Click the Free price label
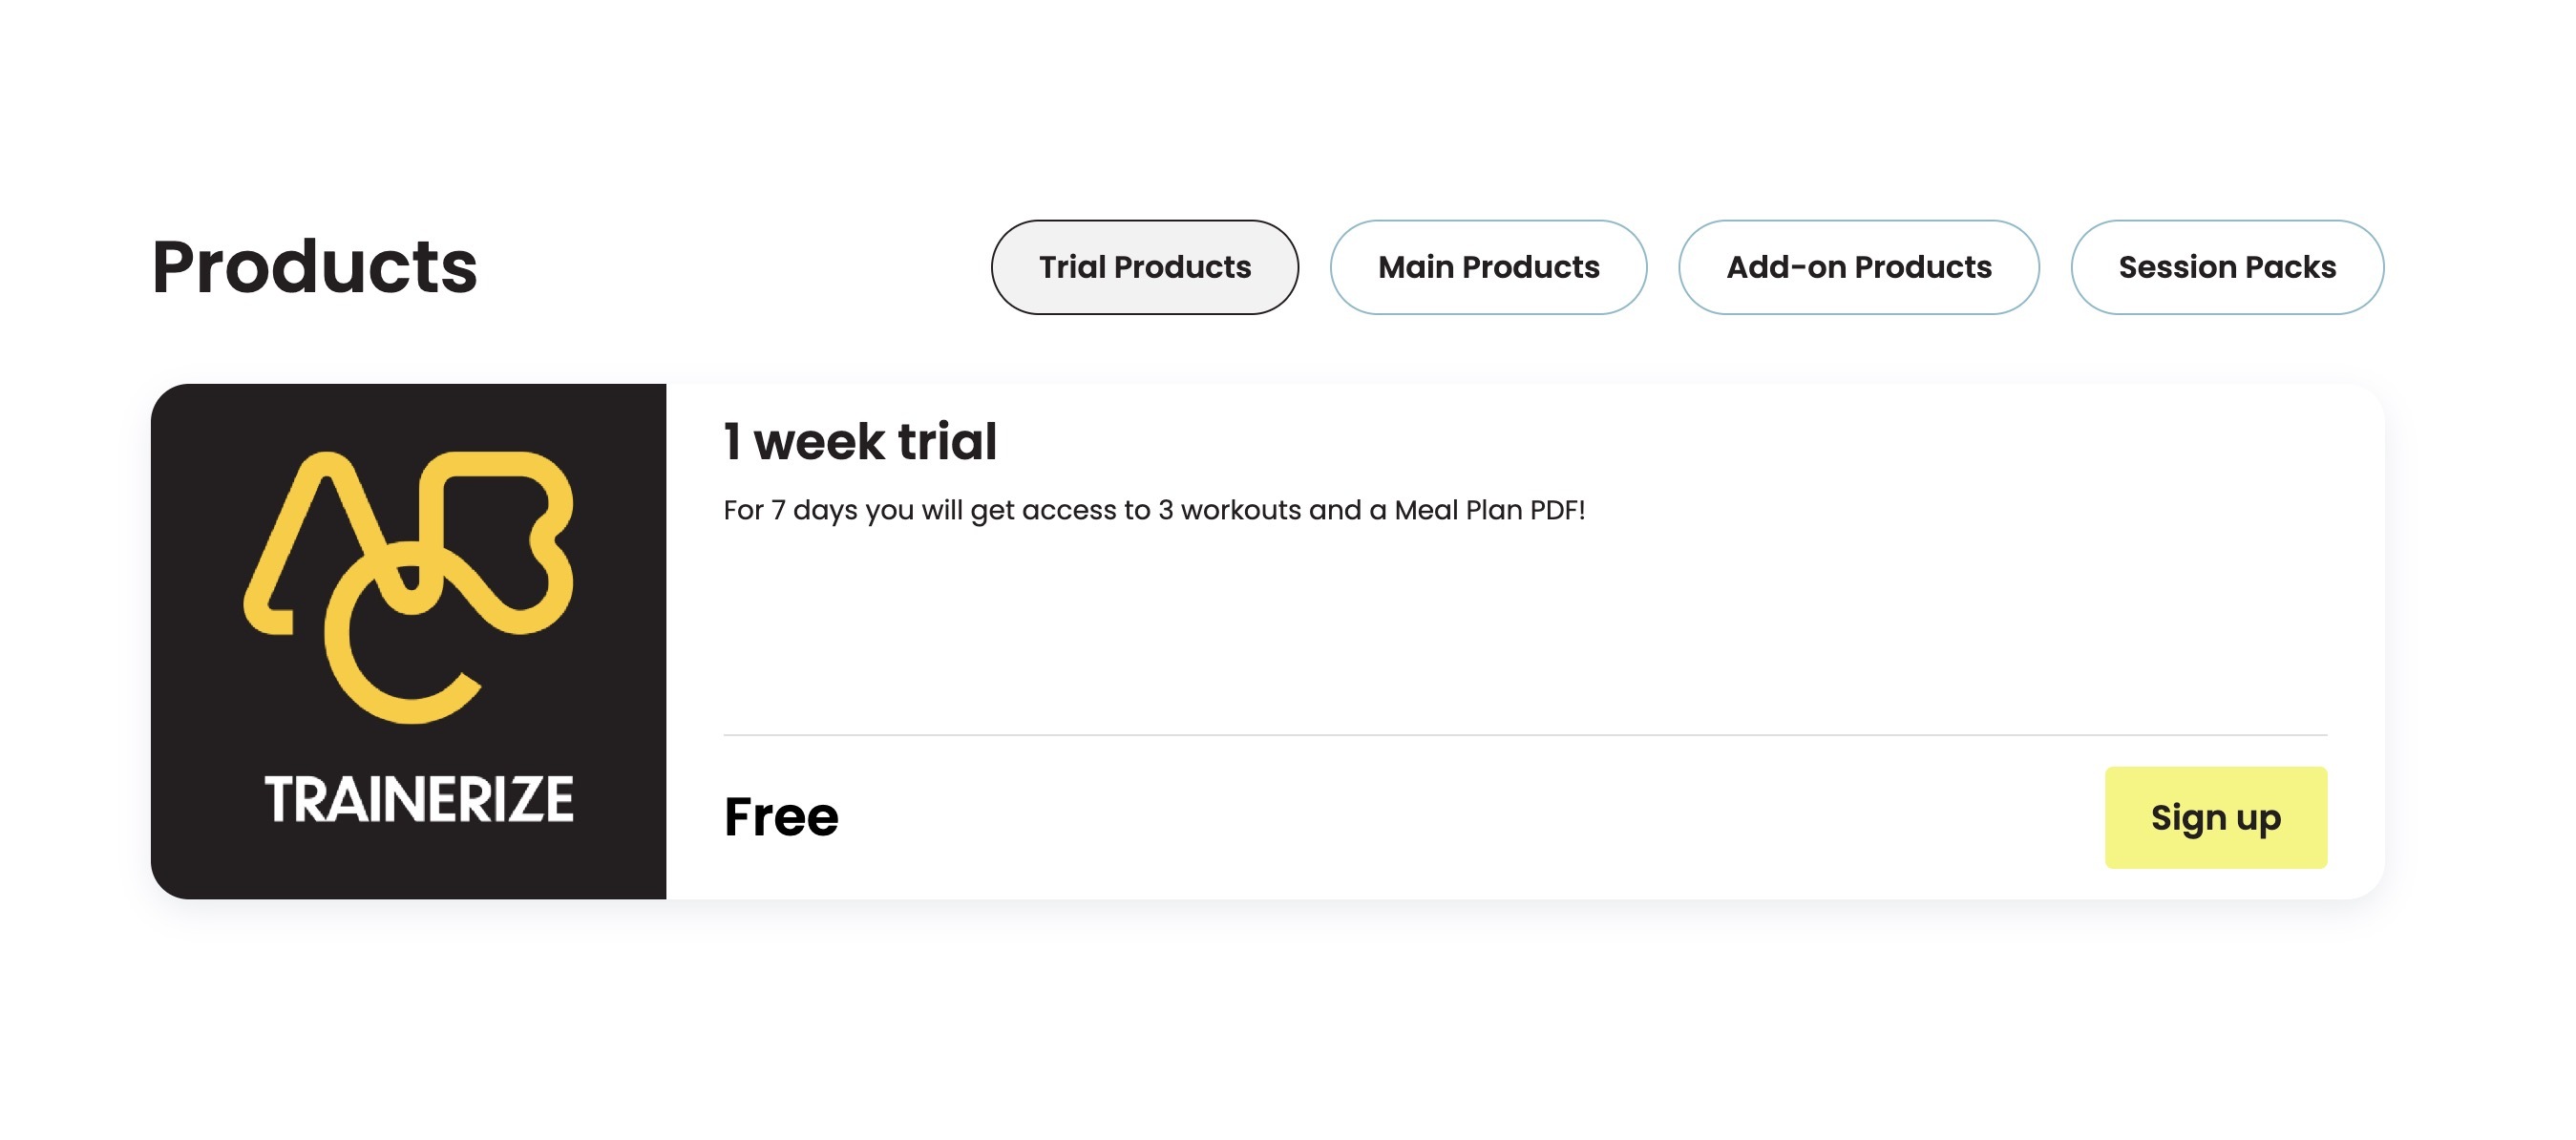 pos(780,816)
